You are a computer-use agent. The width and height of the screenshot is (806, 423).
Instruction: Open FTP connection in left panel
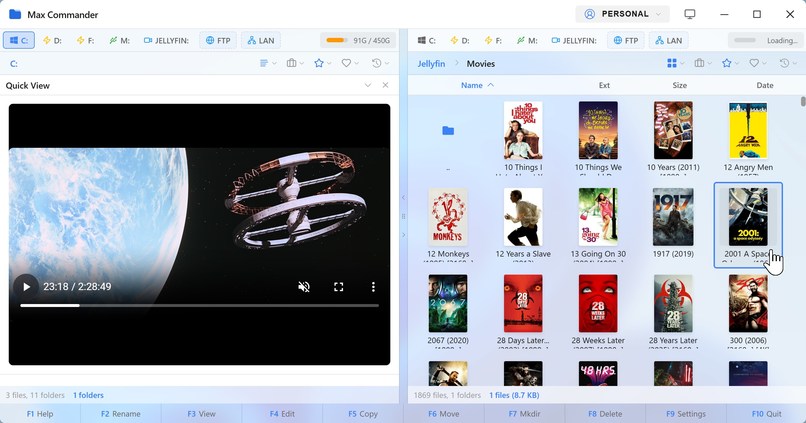point(218,40)
